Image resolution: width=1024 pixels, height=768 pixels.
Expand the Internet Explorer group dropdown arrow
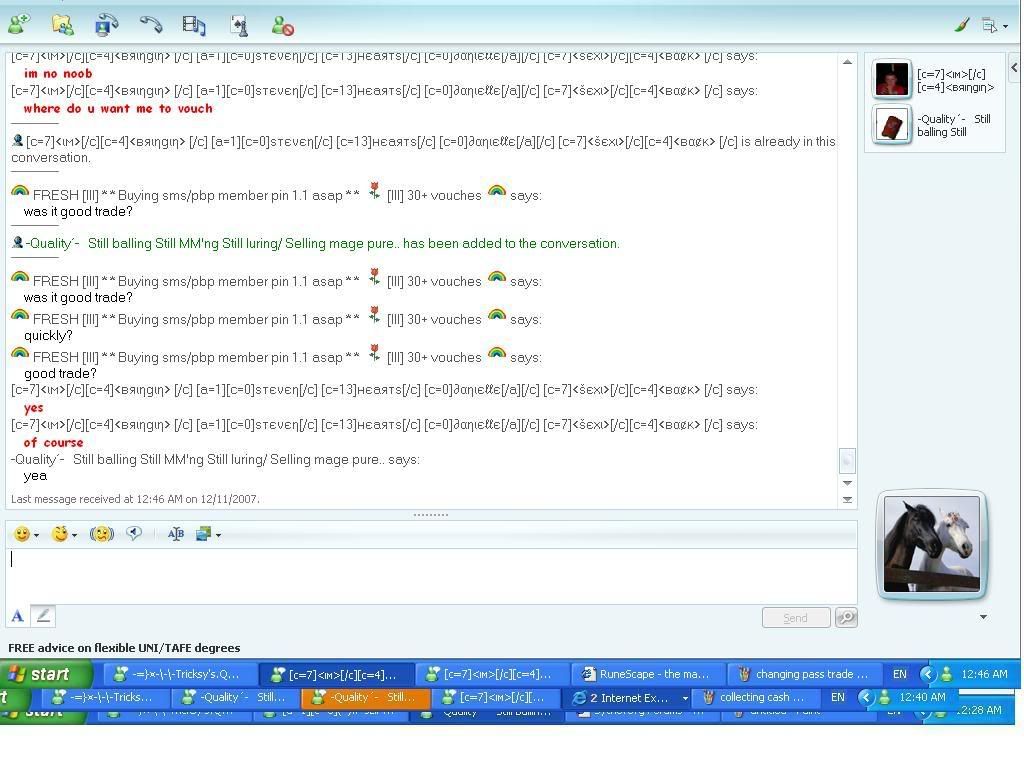point(685,698)
